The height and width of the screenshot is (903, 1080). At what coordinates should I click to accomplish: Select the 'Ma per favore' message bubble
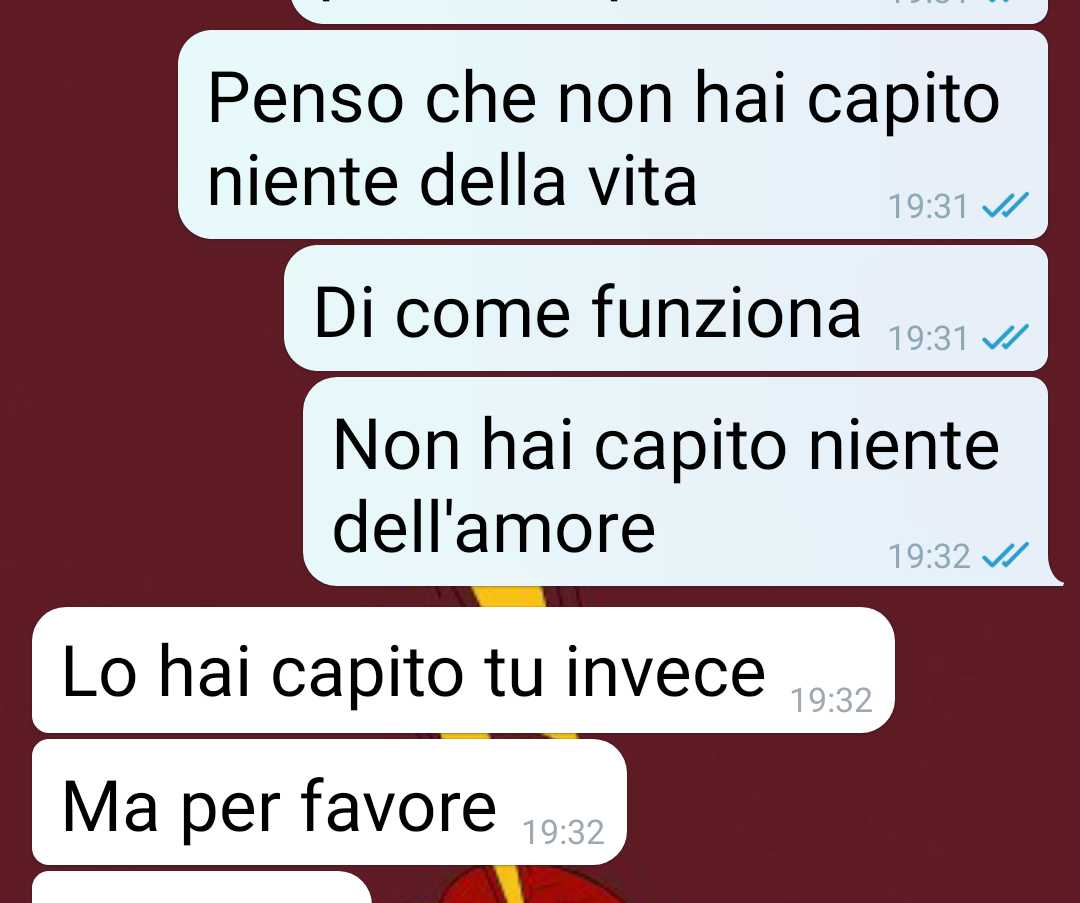[x=329, y=802]
